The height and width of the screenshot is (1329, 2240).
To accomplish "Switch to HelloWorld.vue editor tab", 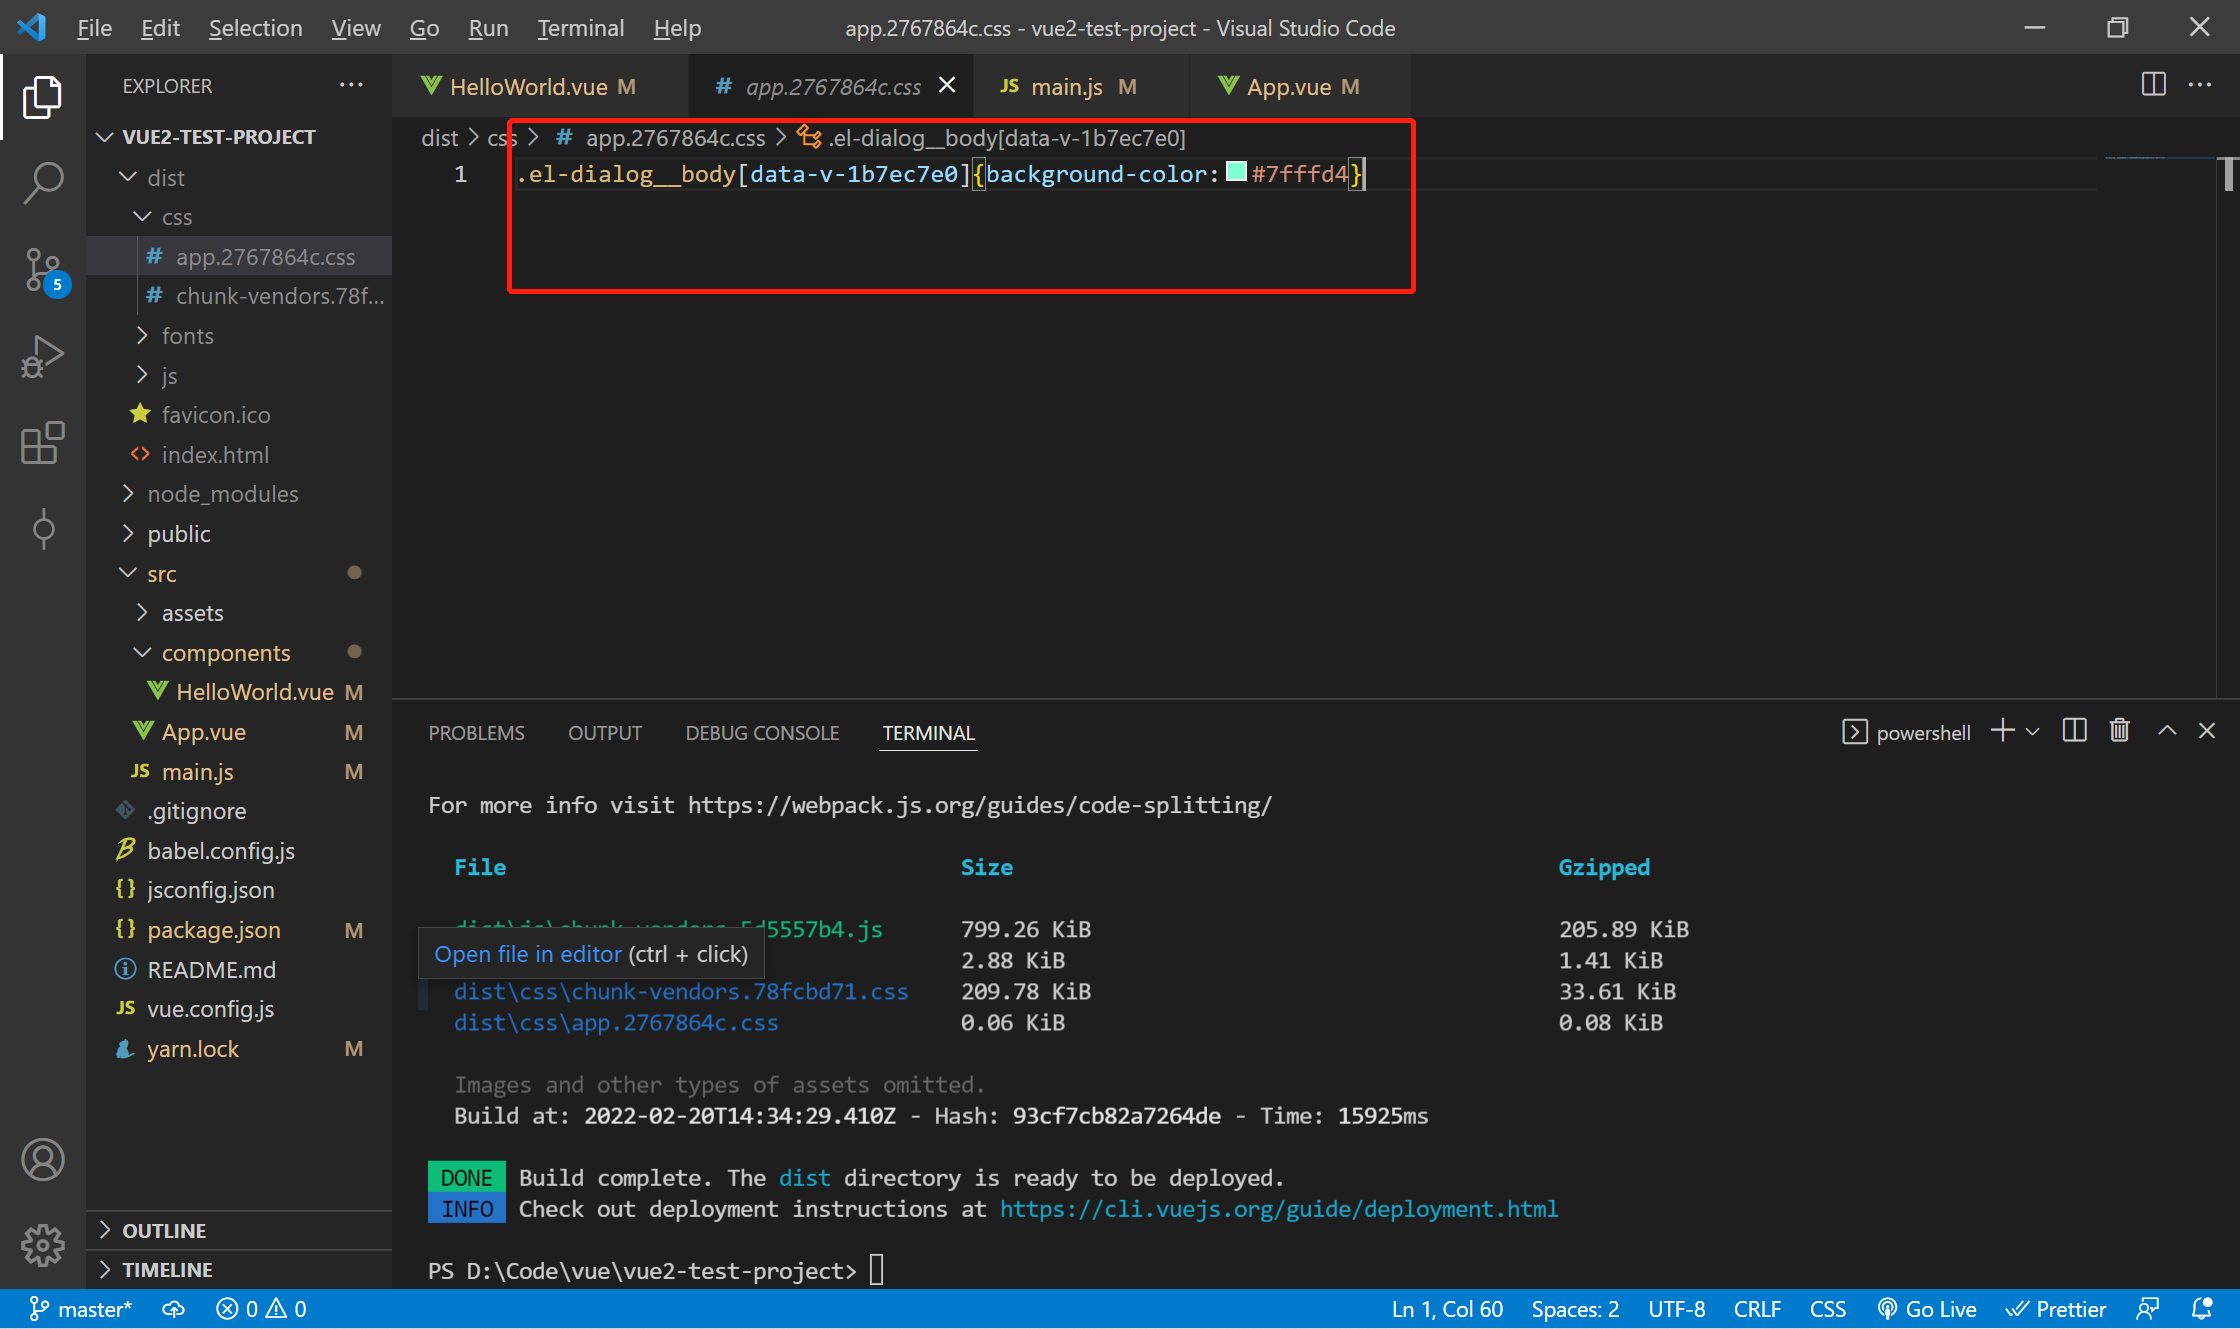I will (x=541, y=87).
